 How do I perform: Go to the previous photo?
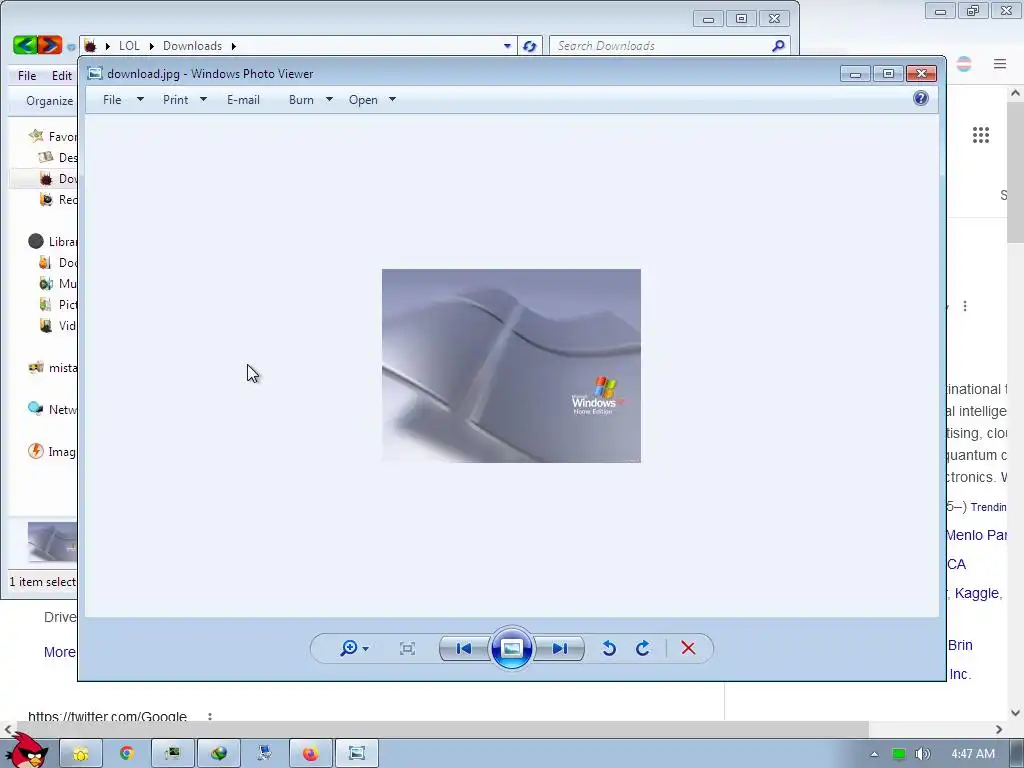[x=464, y=648]
